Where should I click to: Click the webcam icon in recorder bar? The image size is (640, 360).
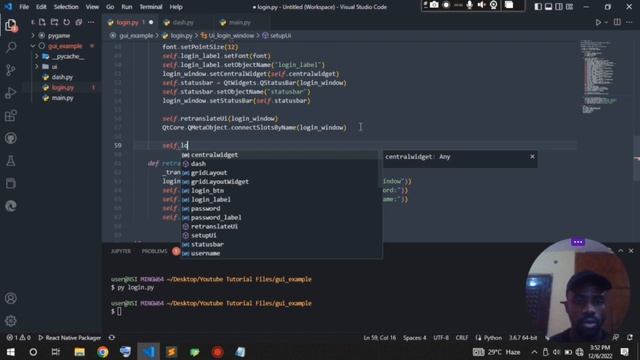[493, 5]
